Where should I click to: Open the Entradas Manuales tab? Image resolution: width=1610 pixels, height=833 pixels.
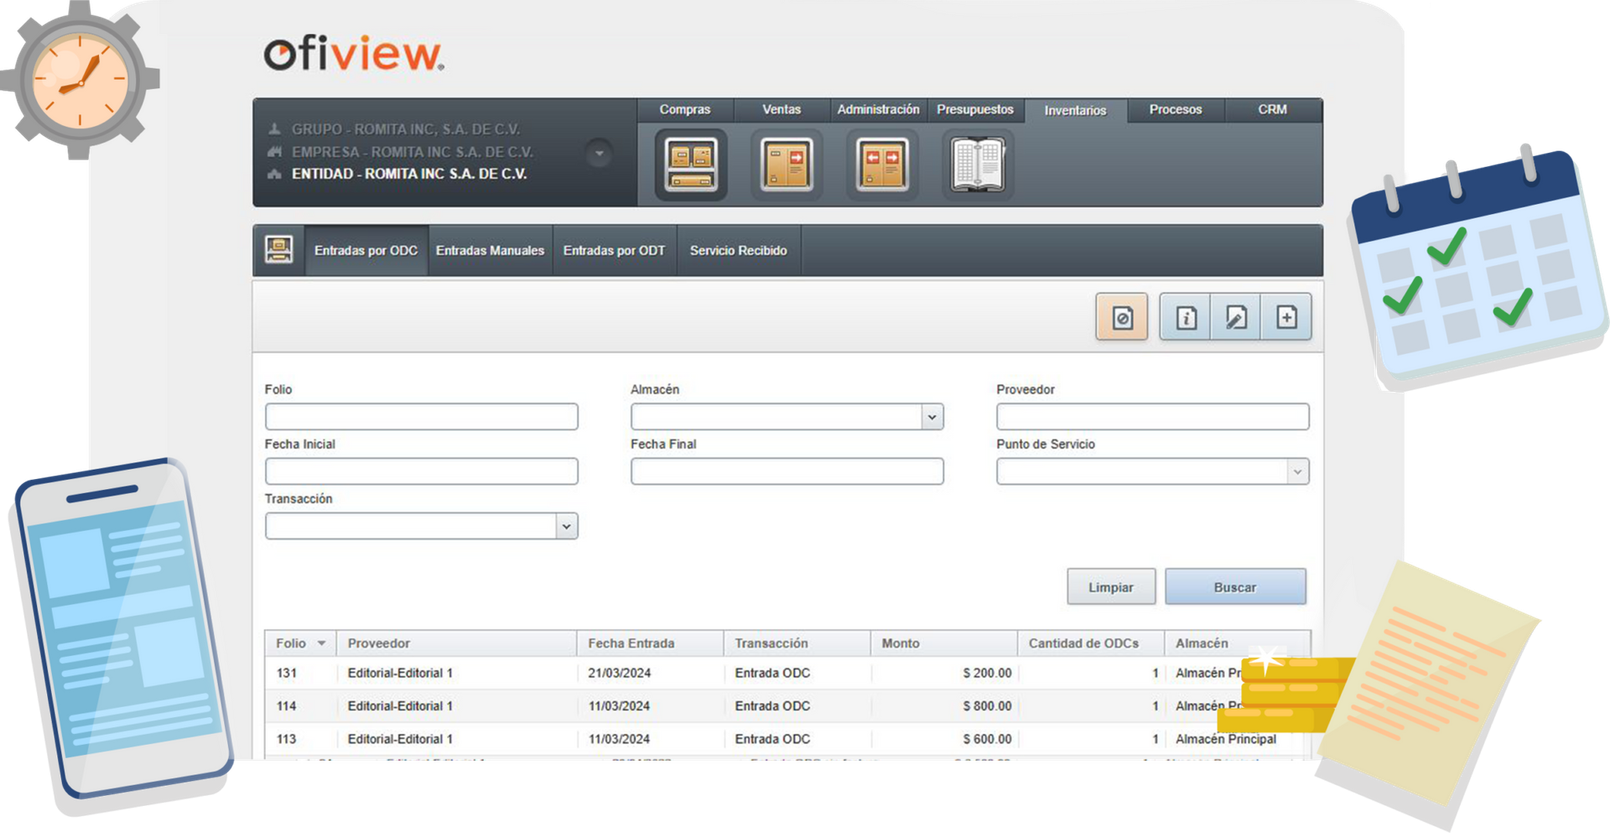tap(490, 251)
